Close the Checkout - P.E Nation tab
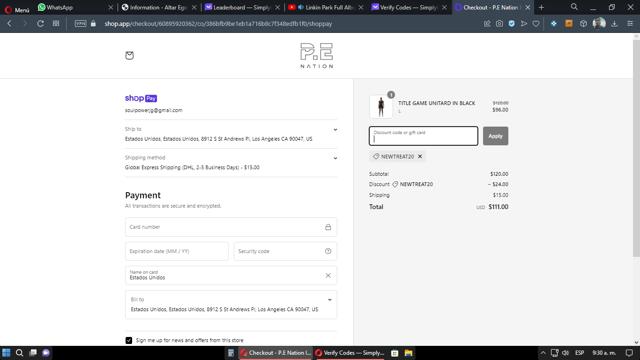 [528, 7]
